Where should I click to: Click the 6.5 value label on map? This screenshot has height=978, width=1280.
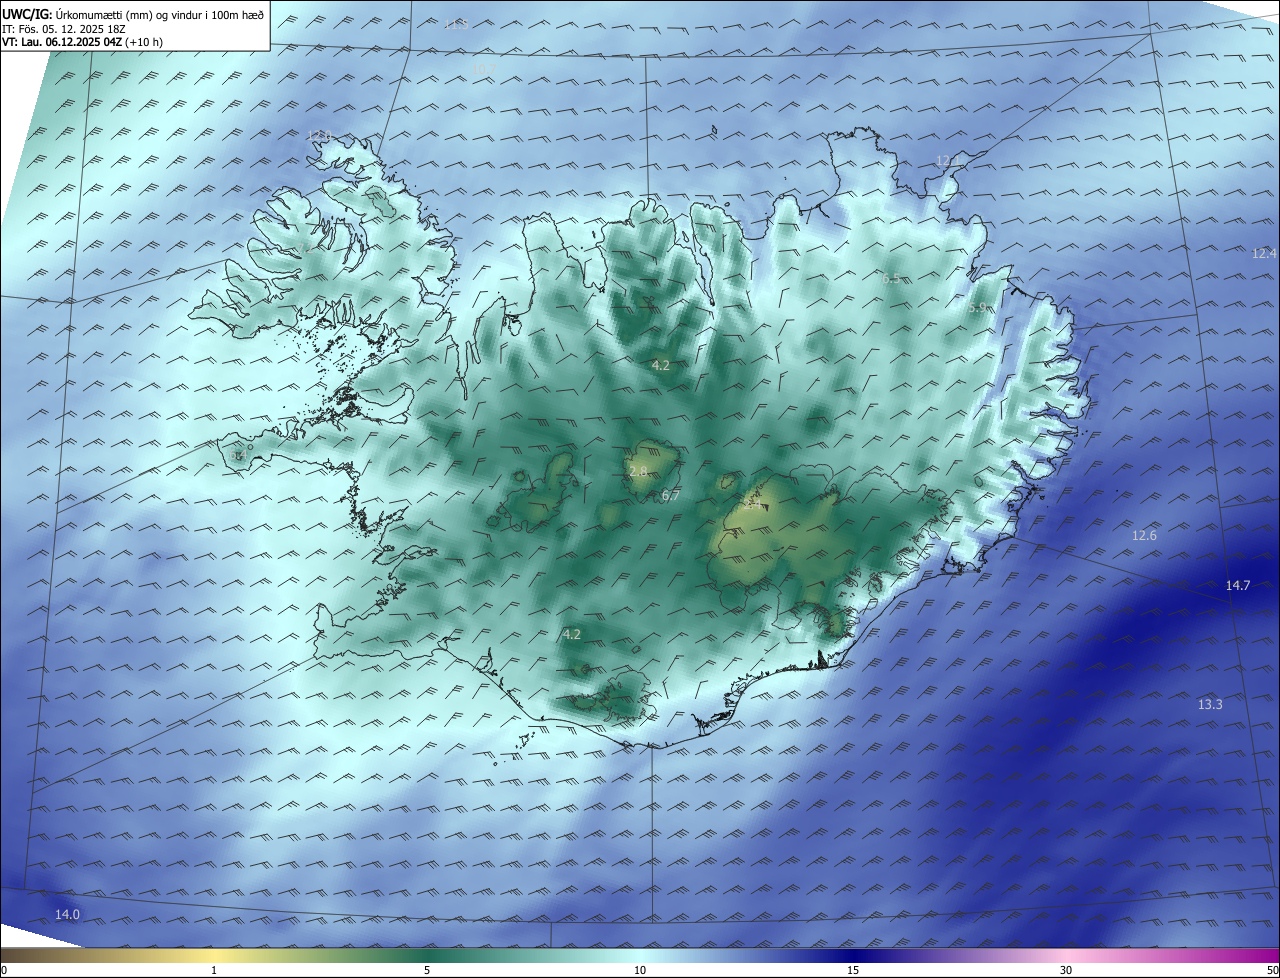[x=891, y=278]
